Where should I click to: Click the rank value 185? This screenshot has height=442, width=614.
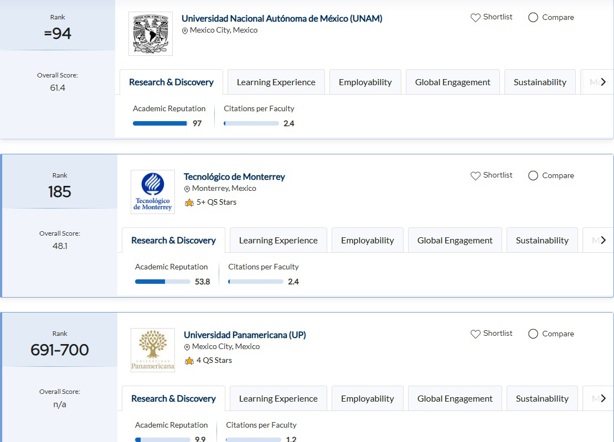pos(60,192)
